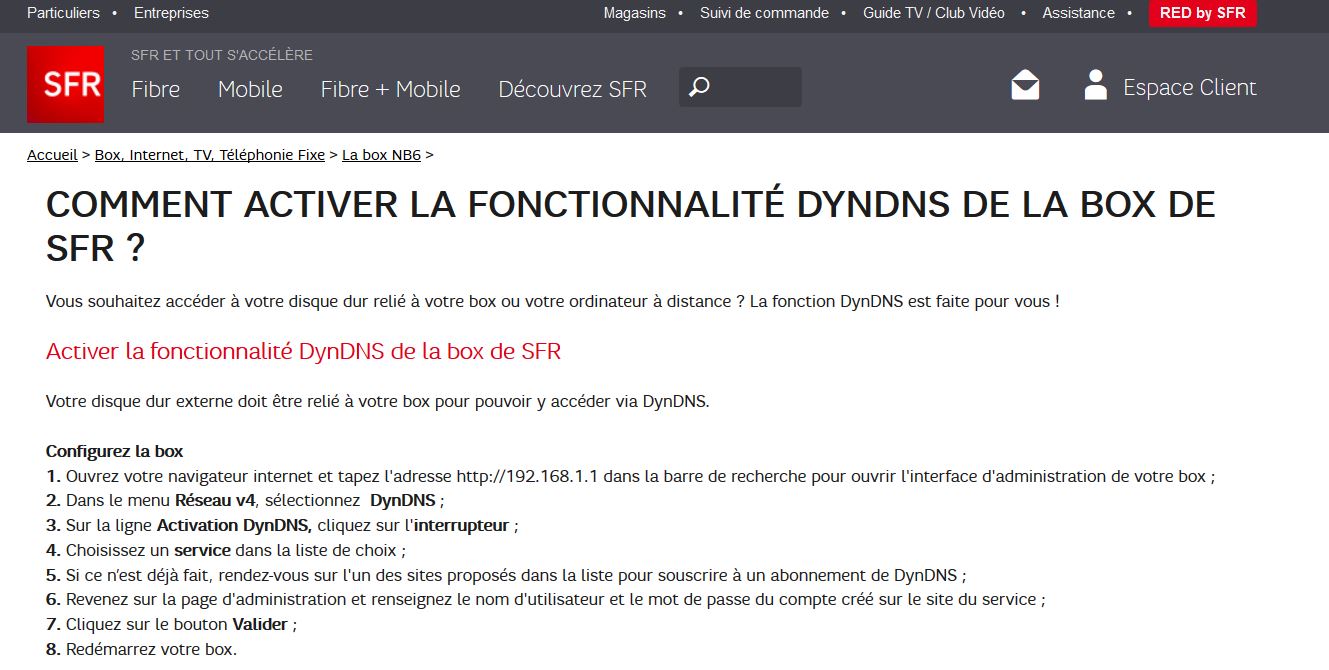Click step 7 text 'Cliquez sur le bouton Valider'

(171, 624)
